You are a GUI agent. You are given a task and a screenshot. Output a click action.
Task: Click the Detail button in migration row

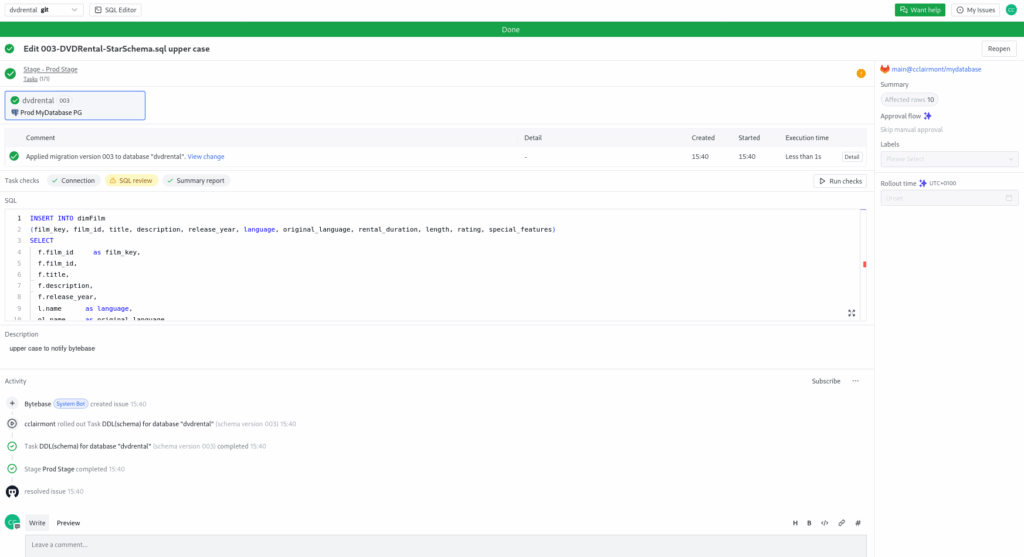(x=852, y=157)
